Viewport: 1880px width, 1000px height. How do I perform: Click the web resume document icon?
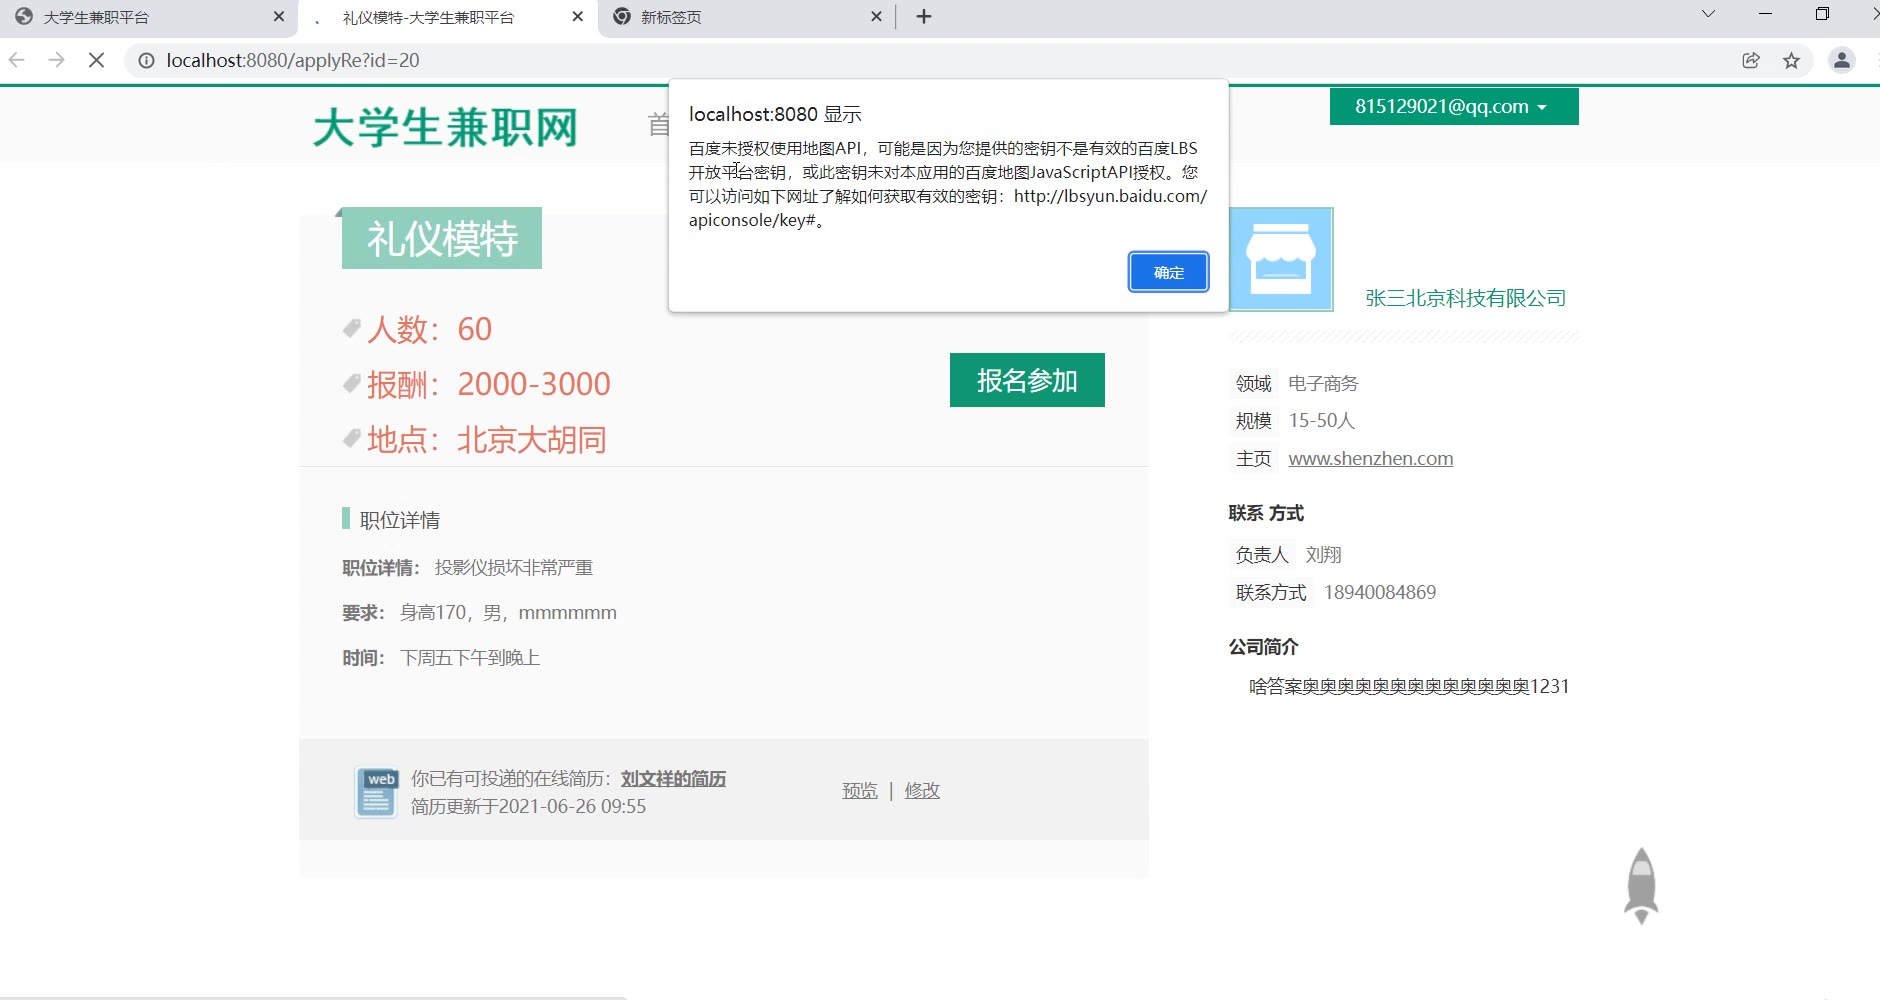(376, 792)
